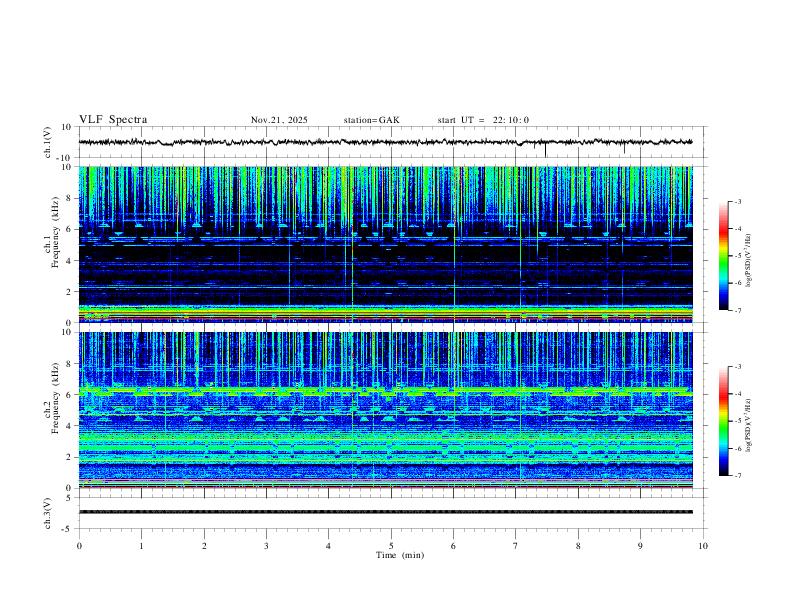Click the ch.2 spectrogram color bar
This screenshot has height=612, width=792.
(x=724, y=421)
